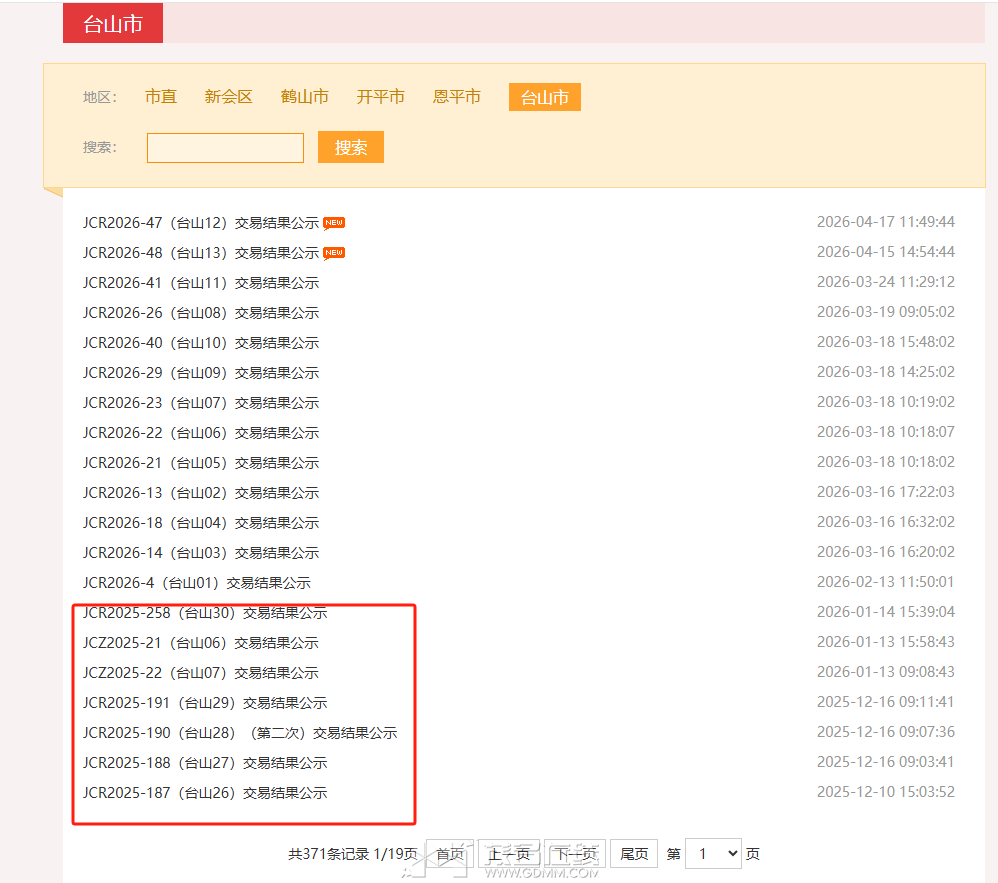
Task: Click the NEW icon next to JCR2026-47
Action: point(333,222)
